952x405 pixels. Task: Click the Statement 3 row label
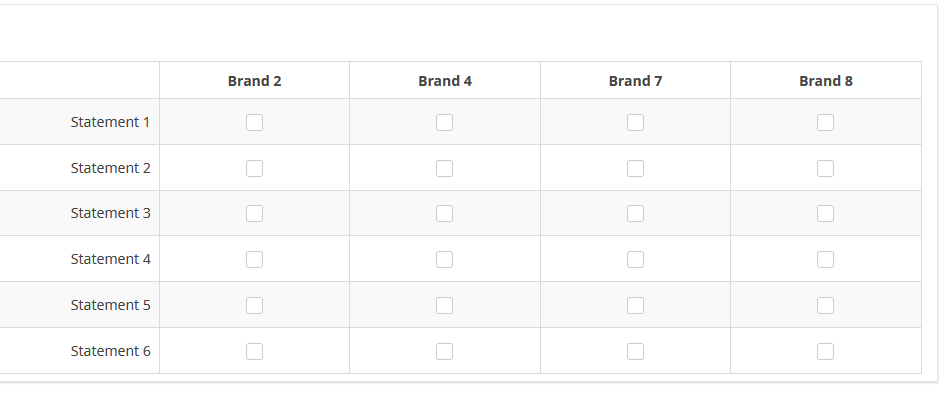[x=110, y=213]
